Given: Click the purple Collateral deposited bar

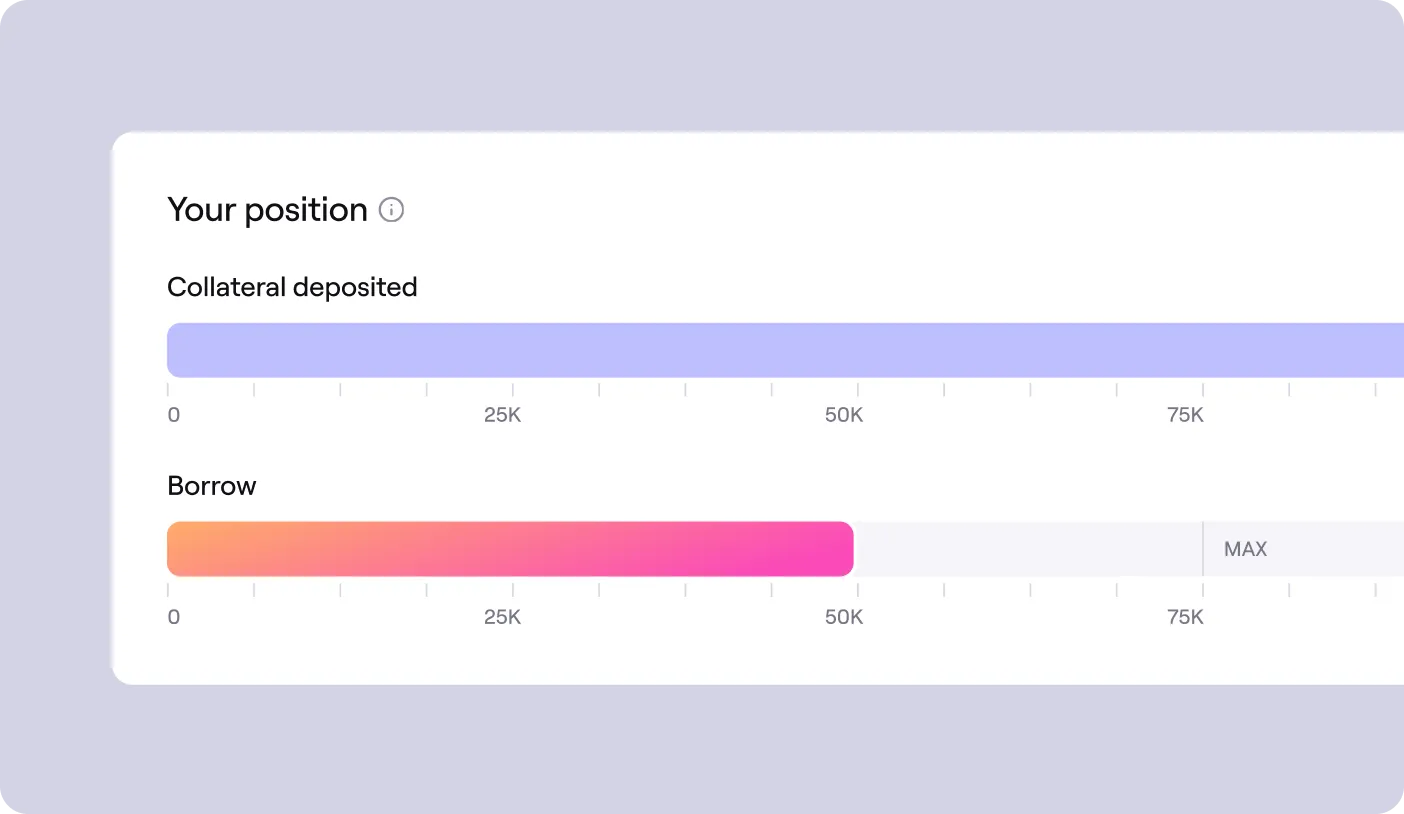Looking at the screenshot, I should click(785, 350).
